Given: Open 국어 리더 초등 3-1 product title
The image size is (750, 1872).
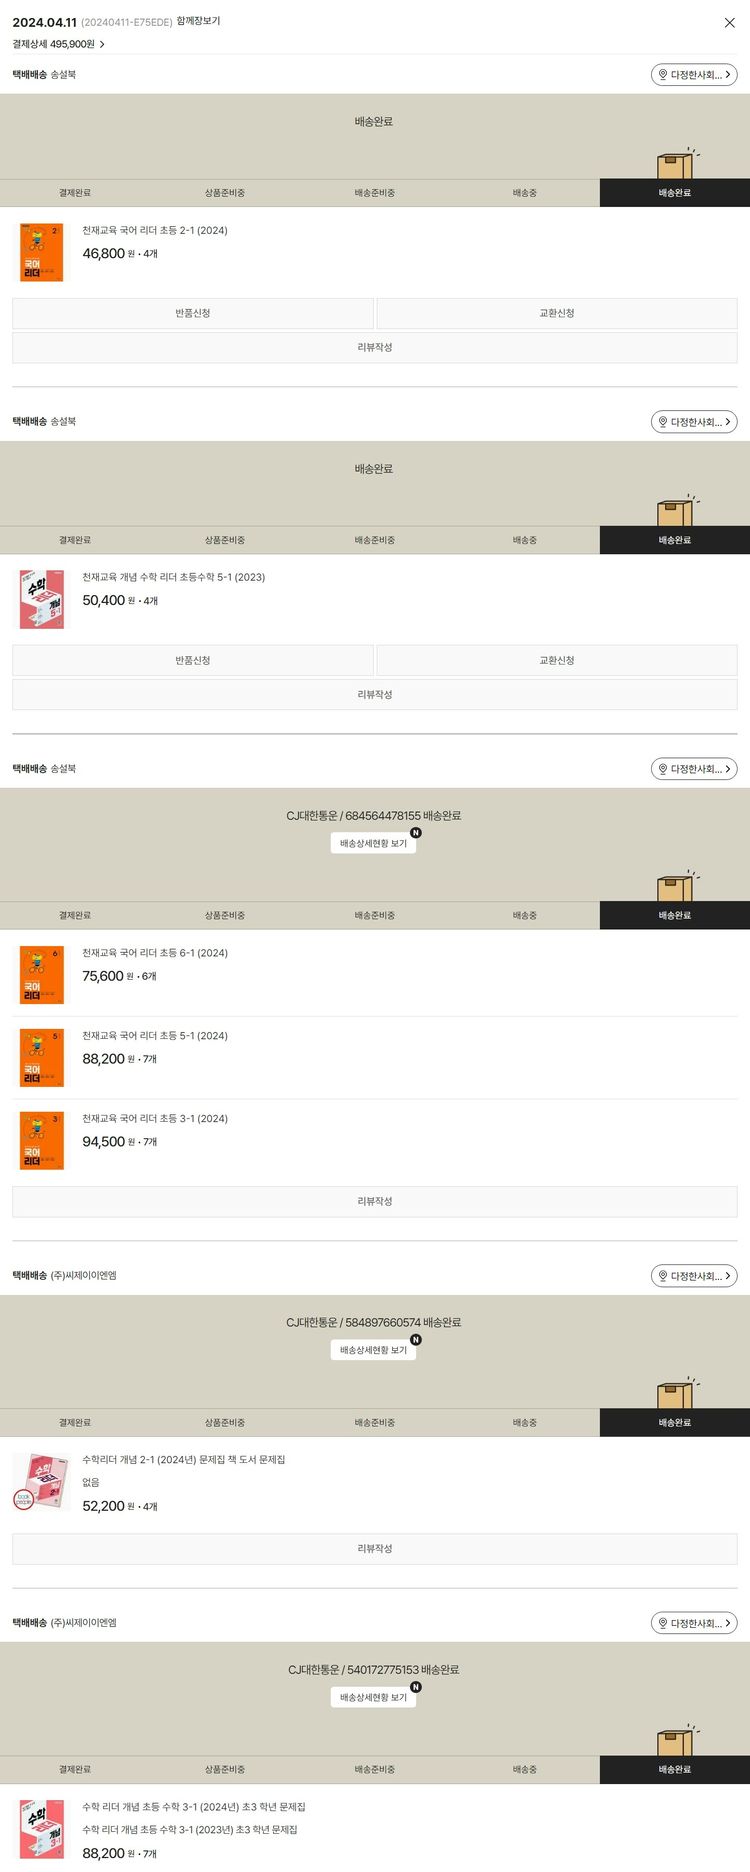Looking at the screenshot, I should [x=155, y=1118].
